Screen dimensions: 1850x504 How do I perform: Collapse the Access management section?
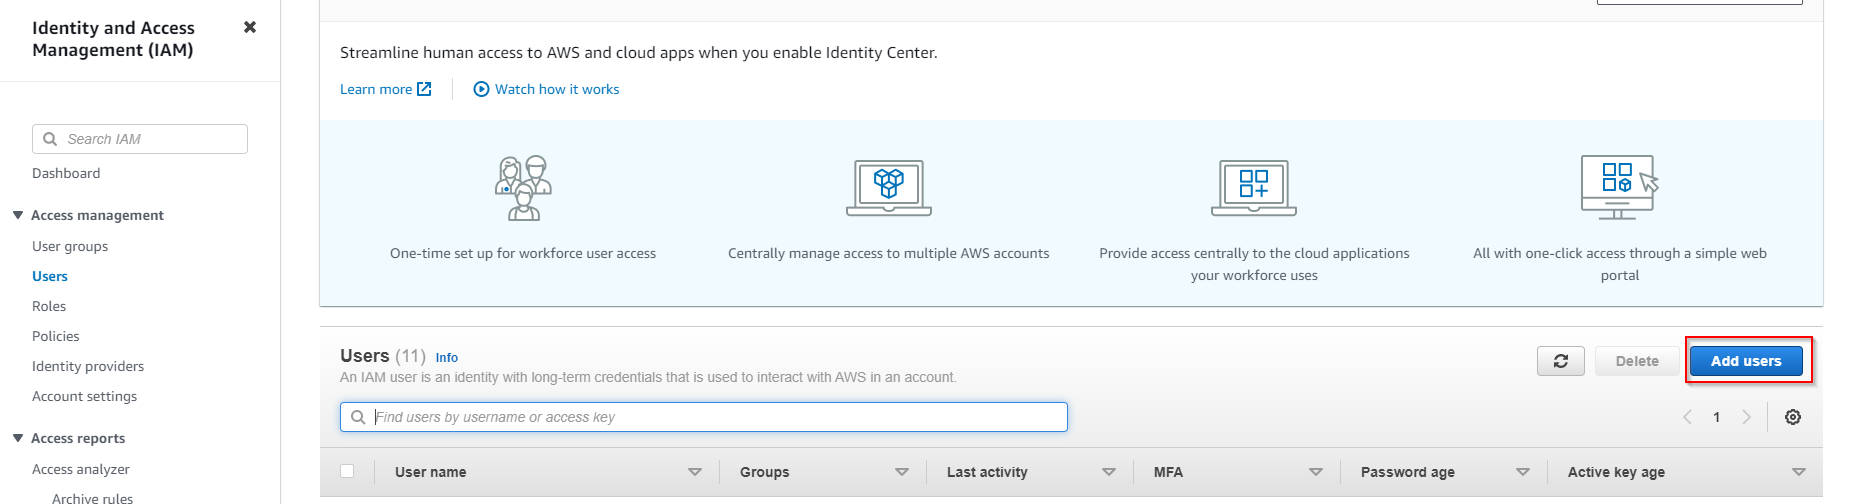click(x=18, y=215)
